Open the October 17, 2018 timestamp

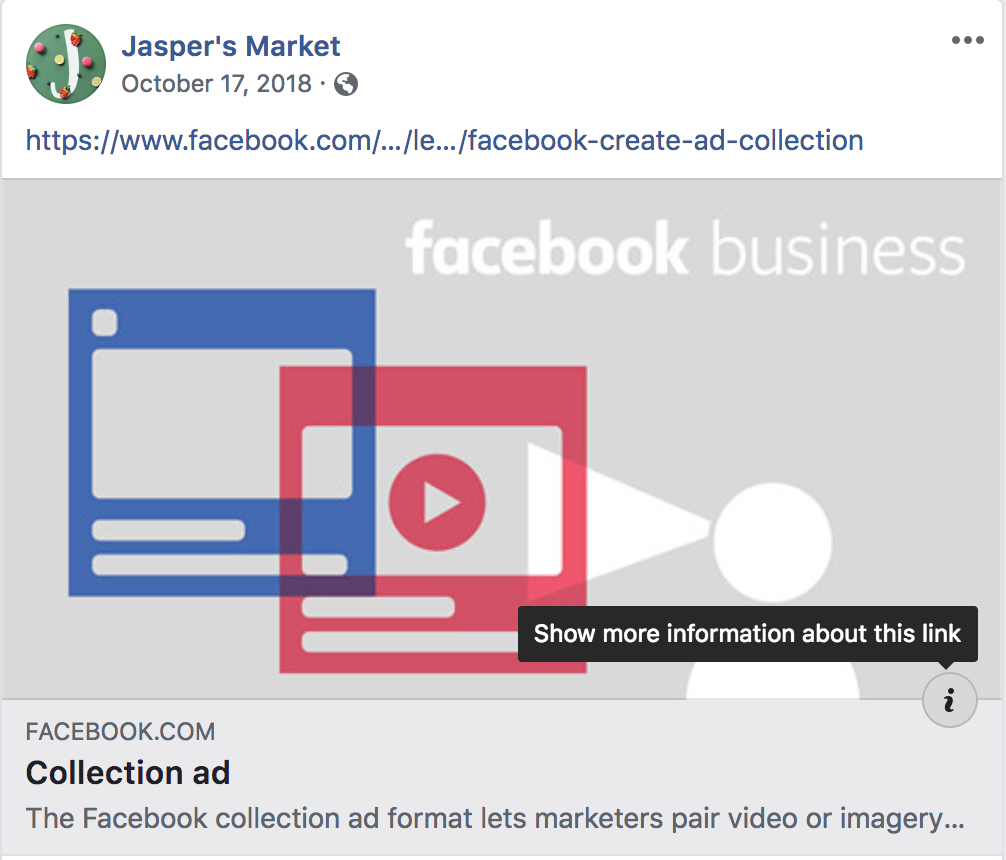pyautogui.click(x=216, y=83)
